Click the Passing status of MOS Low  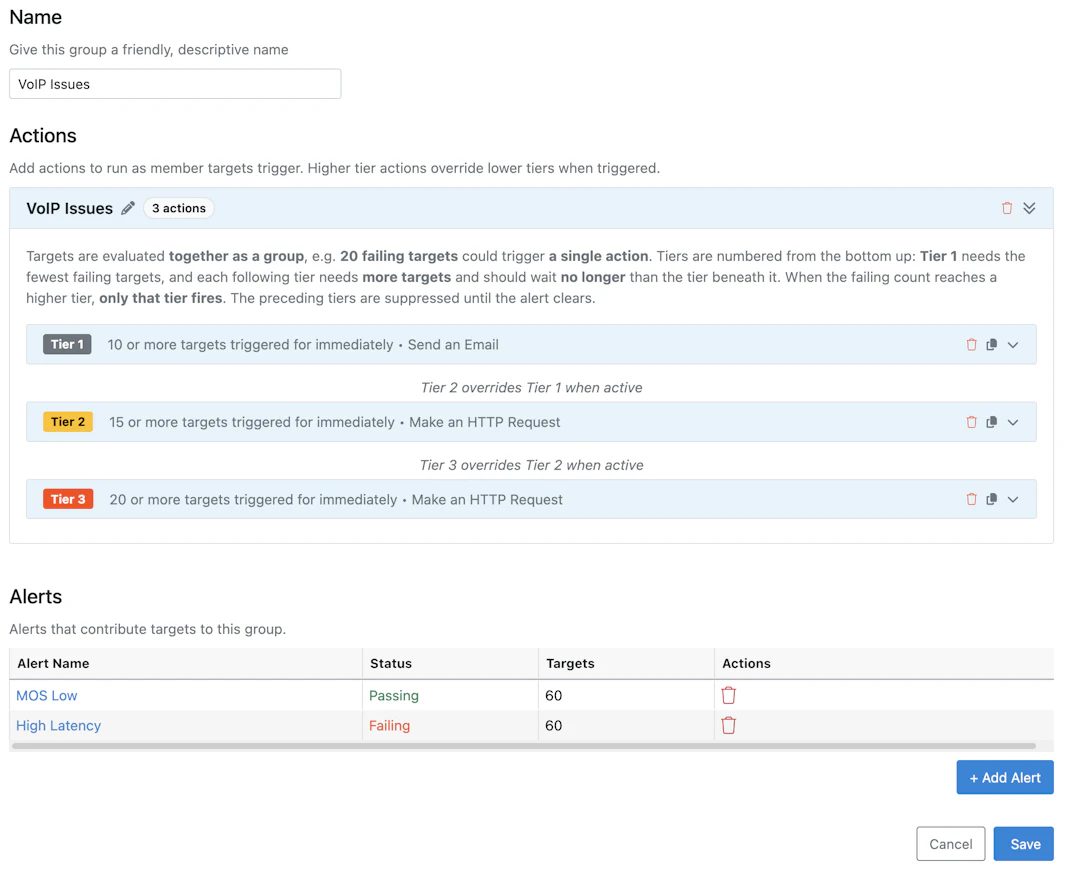pos(394,695)
